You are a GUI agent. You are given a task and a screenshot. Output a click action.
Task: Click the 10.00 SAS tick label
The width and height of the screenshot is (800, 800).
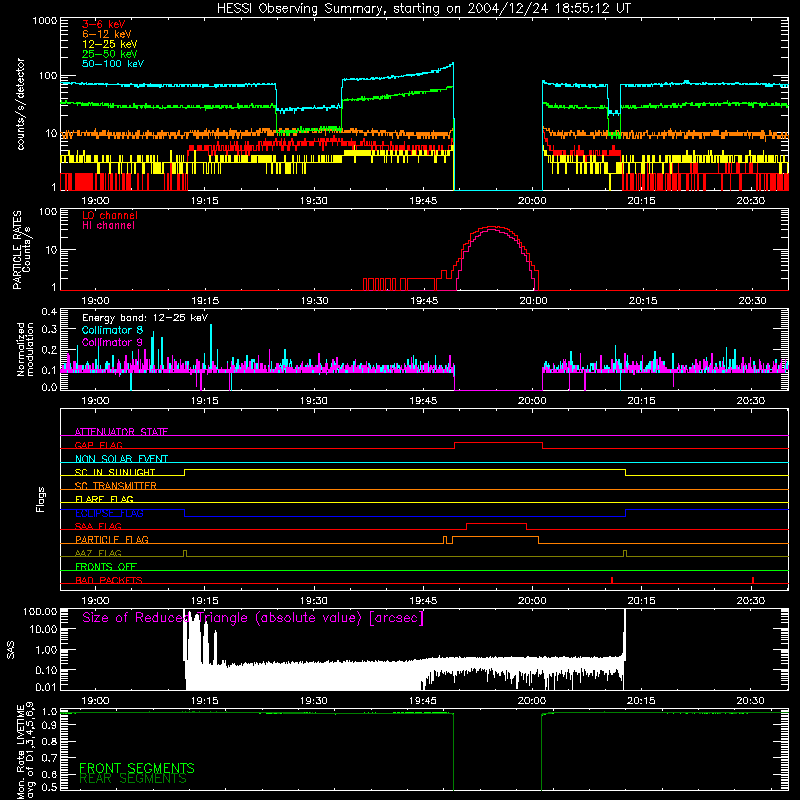tap(43, 630)
